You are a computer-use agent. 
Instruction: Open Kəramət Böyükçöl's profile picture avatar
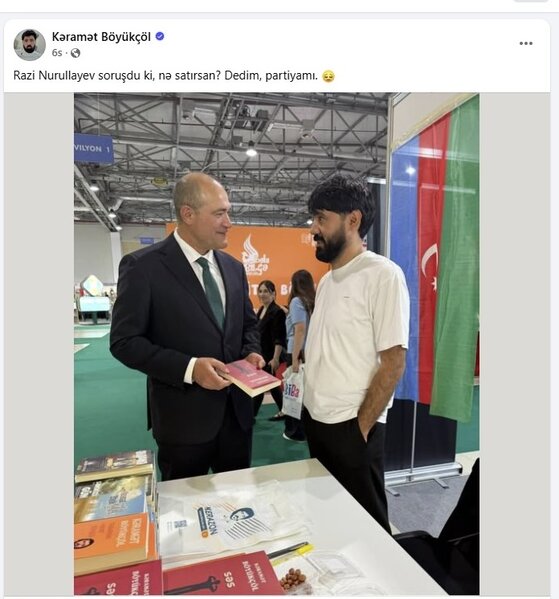[29, 44]
